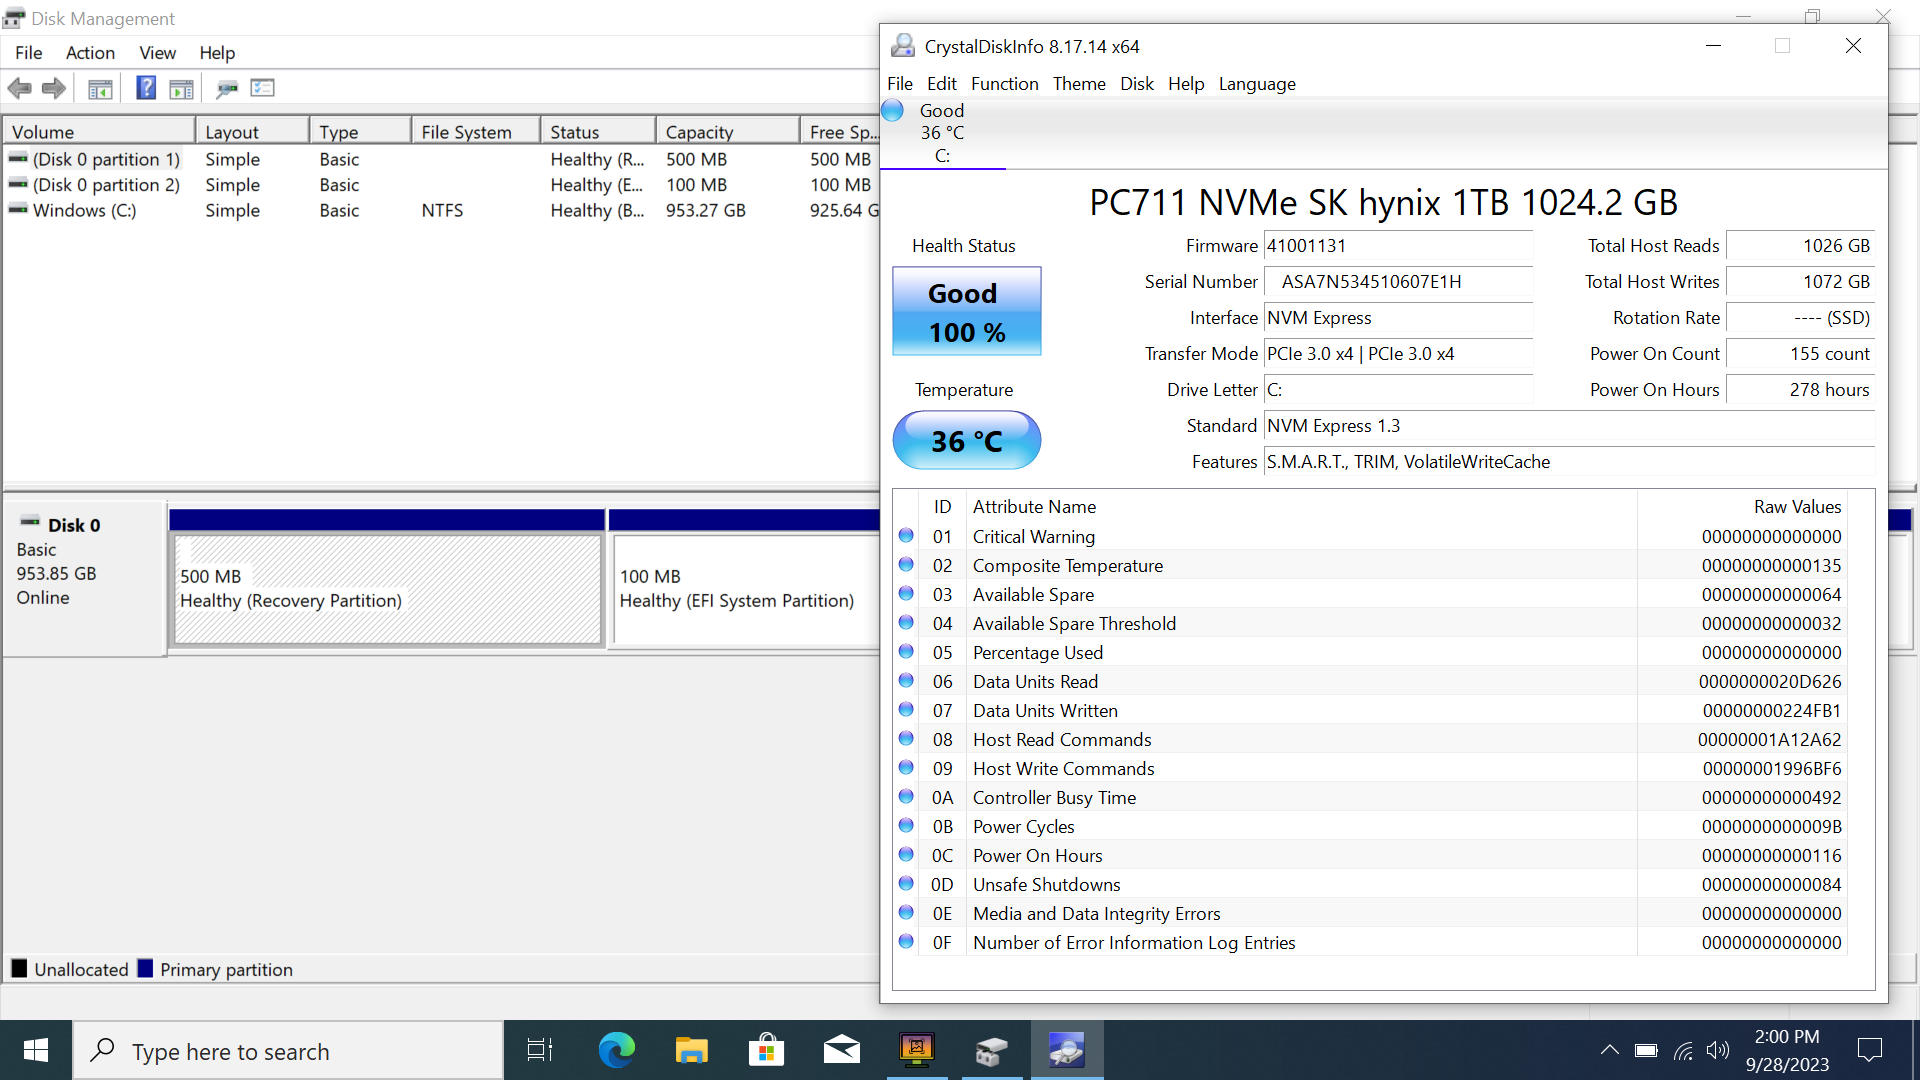Open the clock showing 2:00 PM
Image resolution: width=1920 pixels, height=1080 pixels.
pyautogui.click(x=1787, y=1050)
